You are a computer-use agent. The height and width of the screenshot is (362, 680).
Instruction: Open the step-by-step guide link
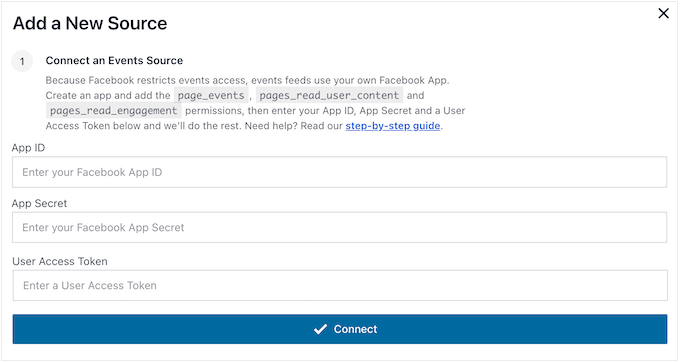click(392, 126)
